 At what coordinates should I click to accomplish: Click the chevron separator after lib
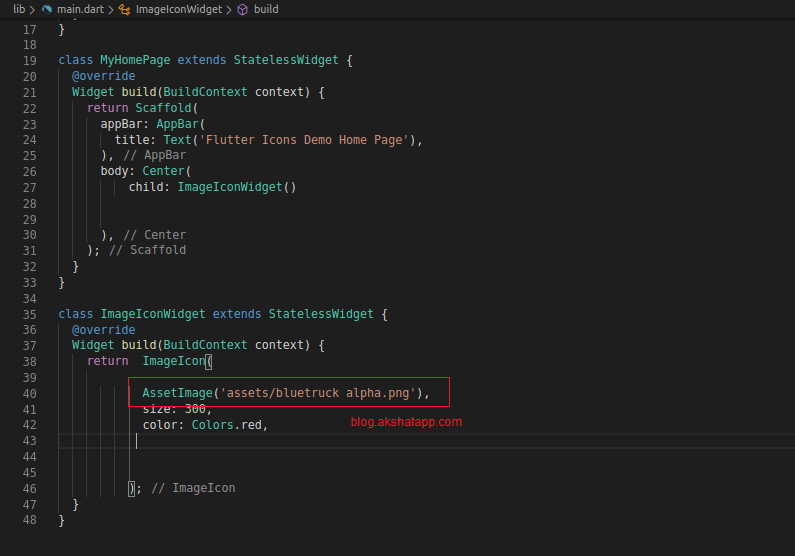click(x=32, y=9)
